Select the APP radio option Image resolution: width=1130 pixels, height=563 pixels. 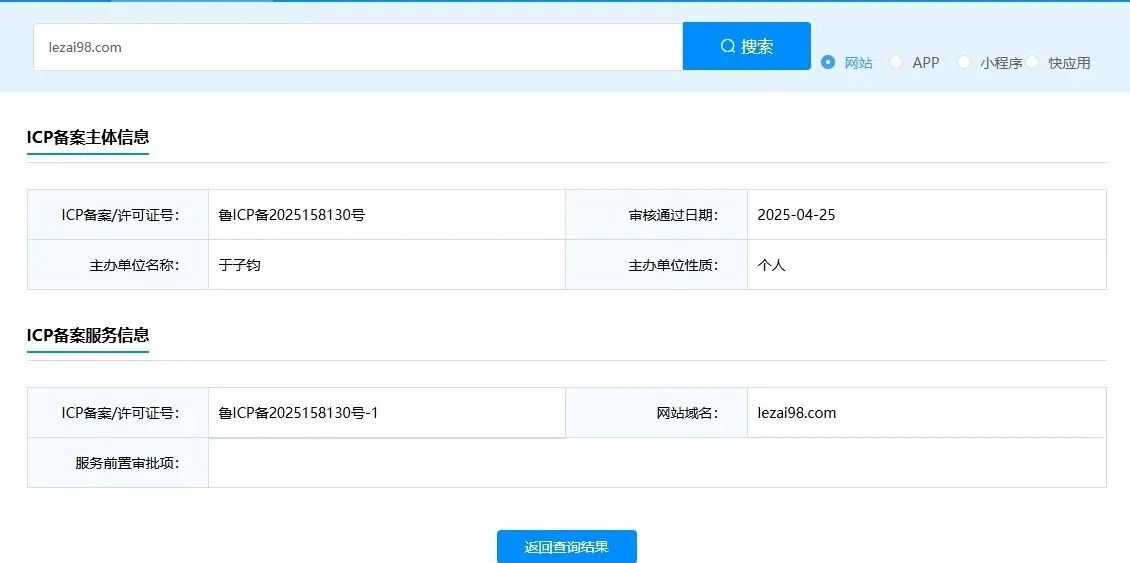896,62
